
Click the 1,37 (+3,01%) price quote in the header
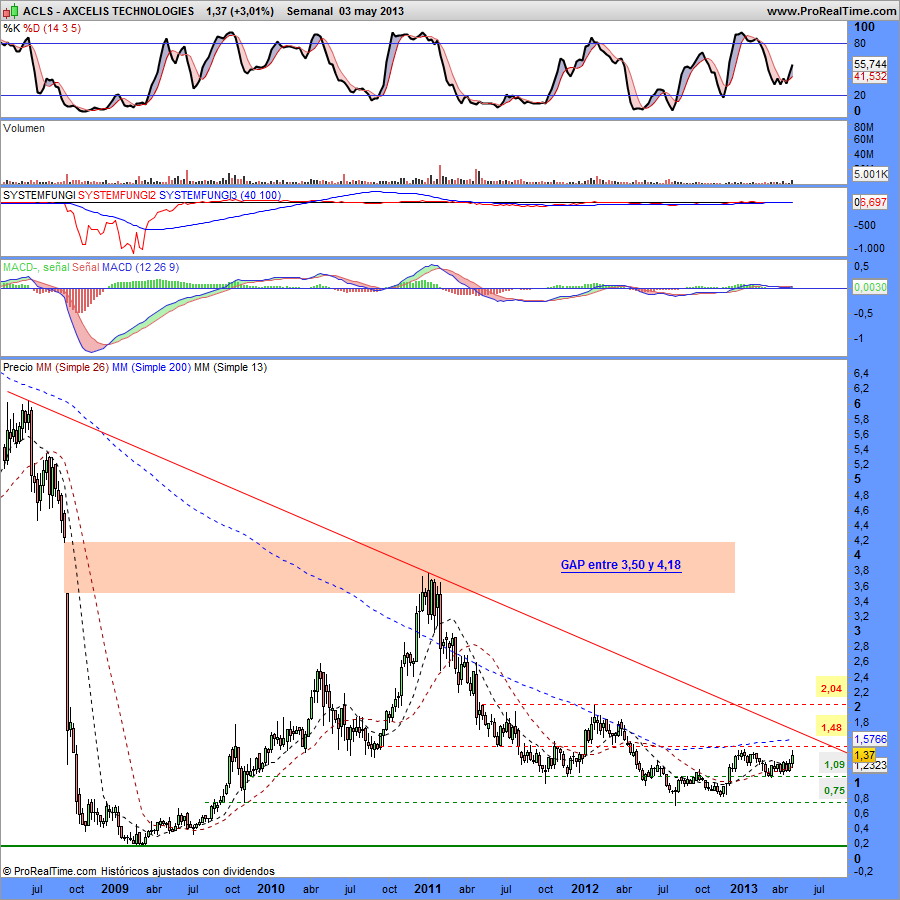240,11
